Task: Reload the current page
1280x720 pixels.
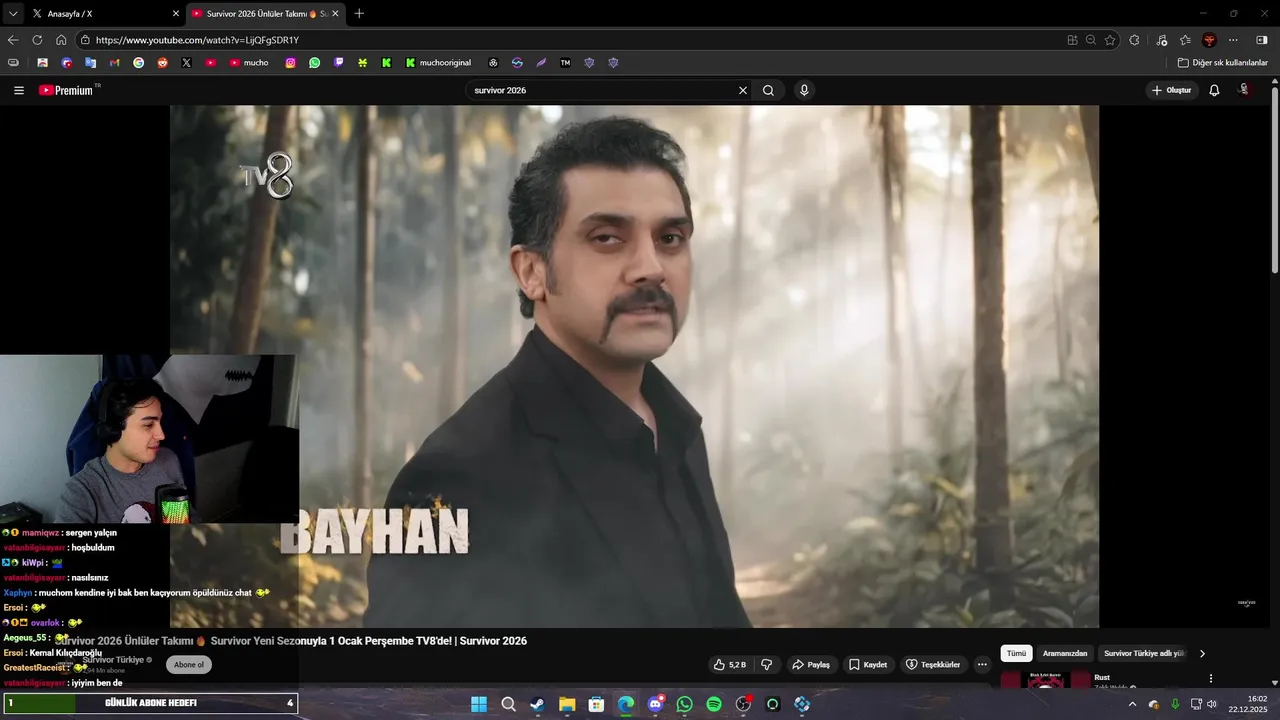Action: tap(37, 40)
